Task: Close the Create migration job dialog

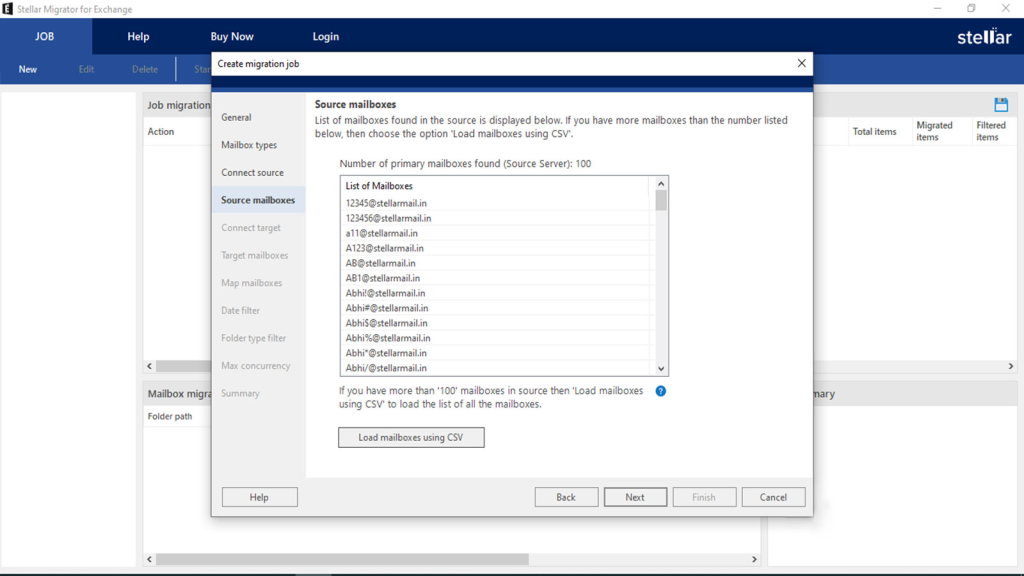Action: coord(801,63)
